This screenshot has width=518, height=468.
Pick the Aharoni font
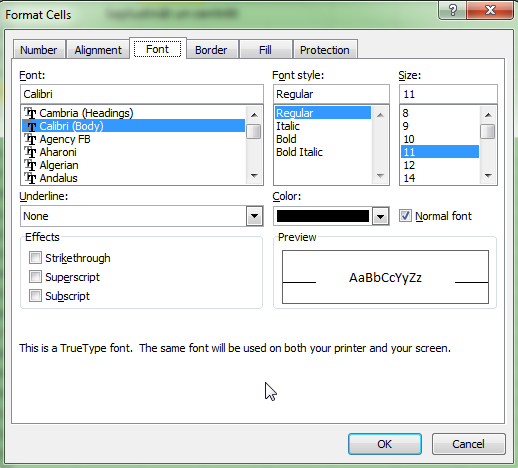tap(134, 152)
